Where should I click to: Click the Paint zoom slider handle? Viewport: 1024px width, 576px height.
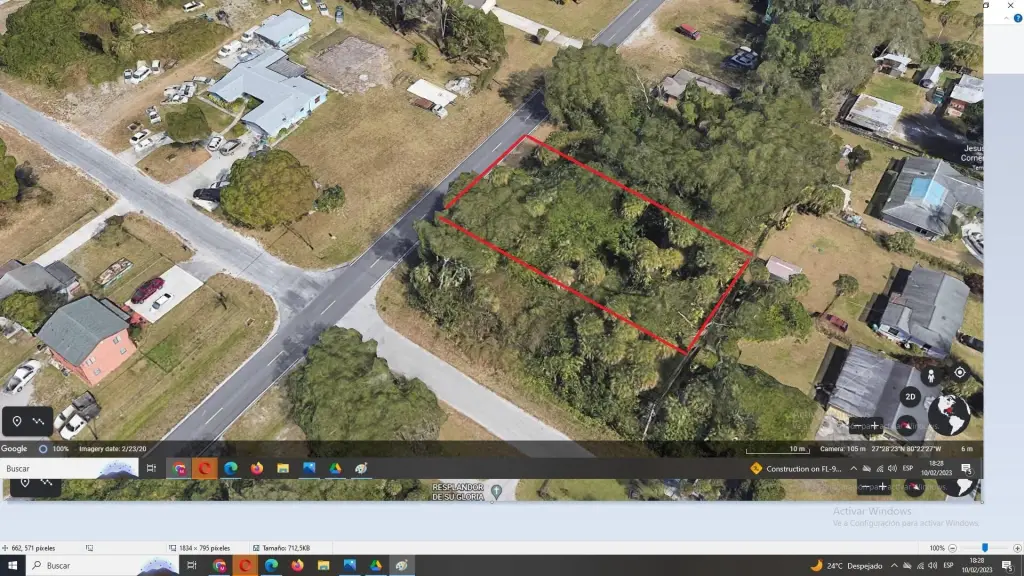tap(985, 548)
